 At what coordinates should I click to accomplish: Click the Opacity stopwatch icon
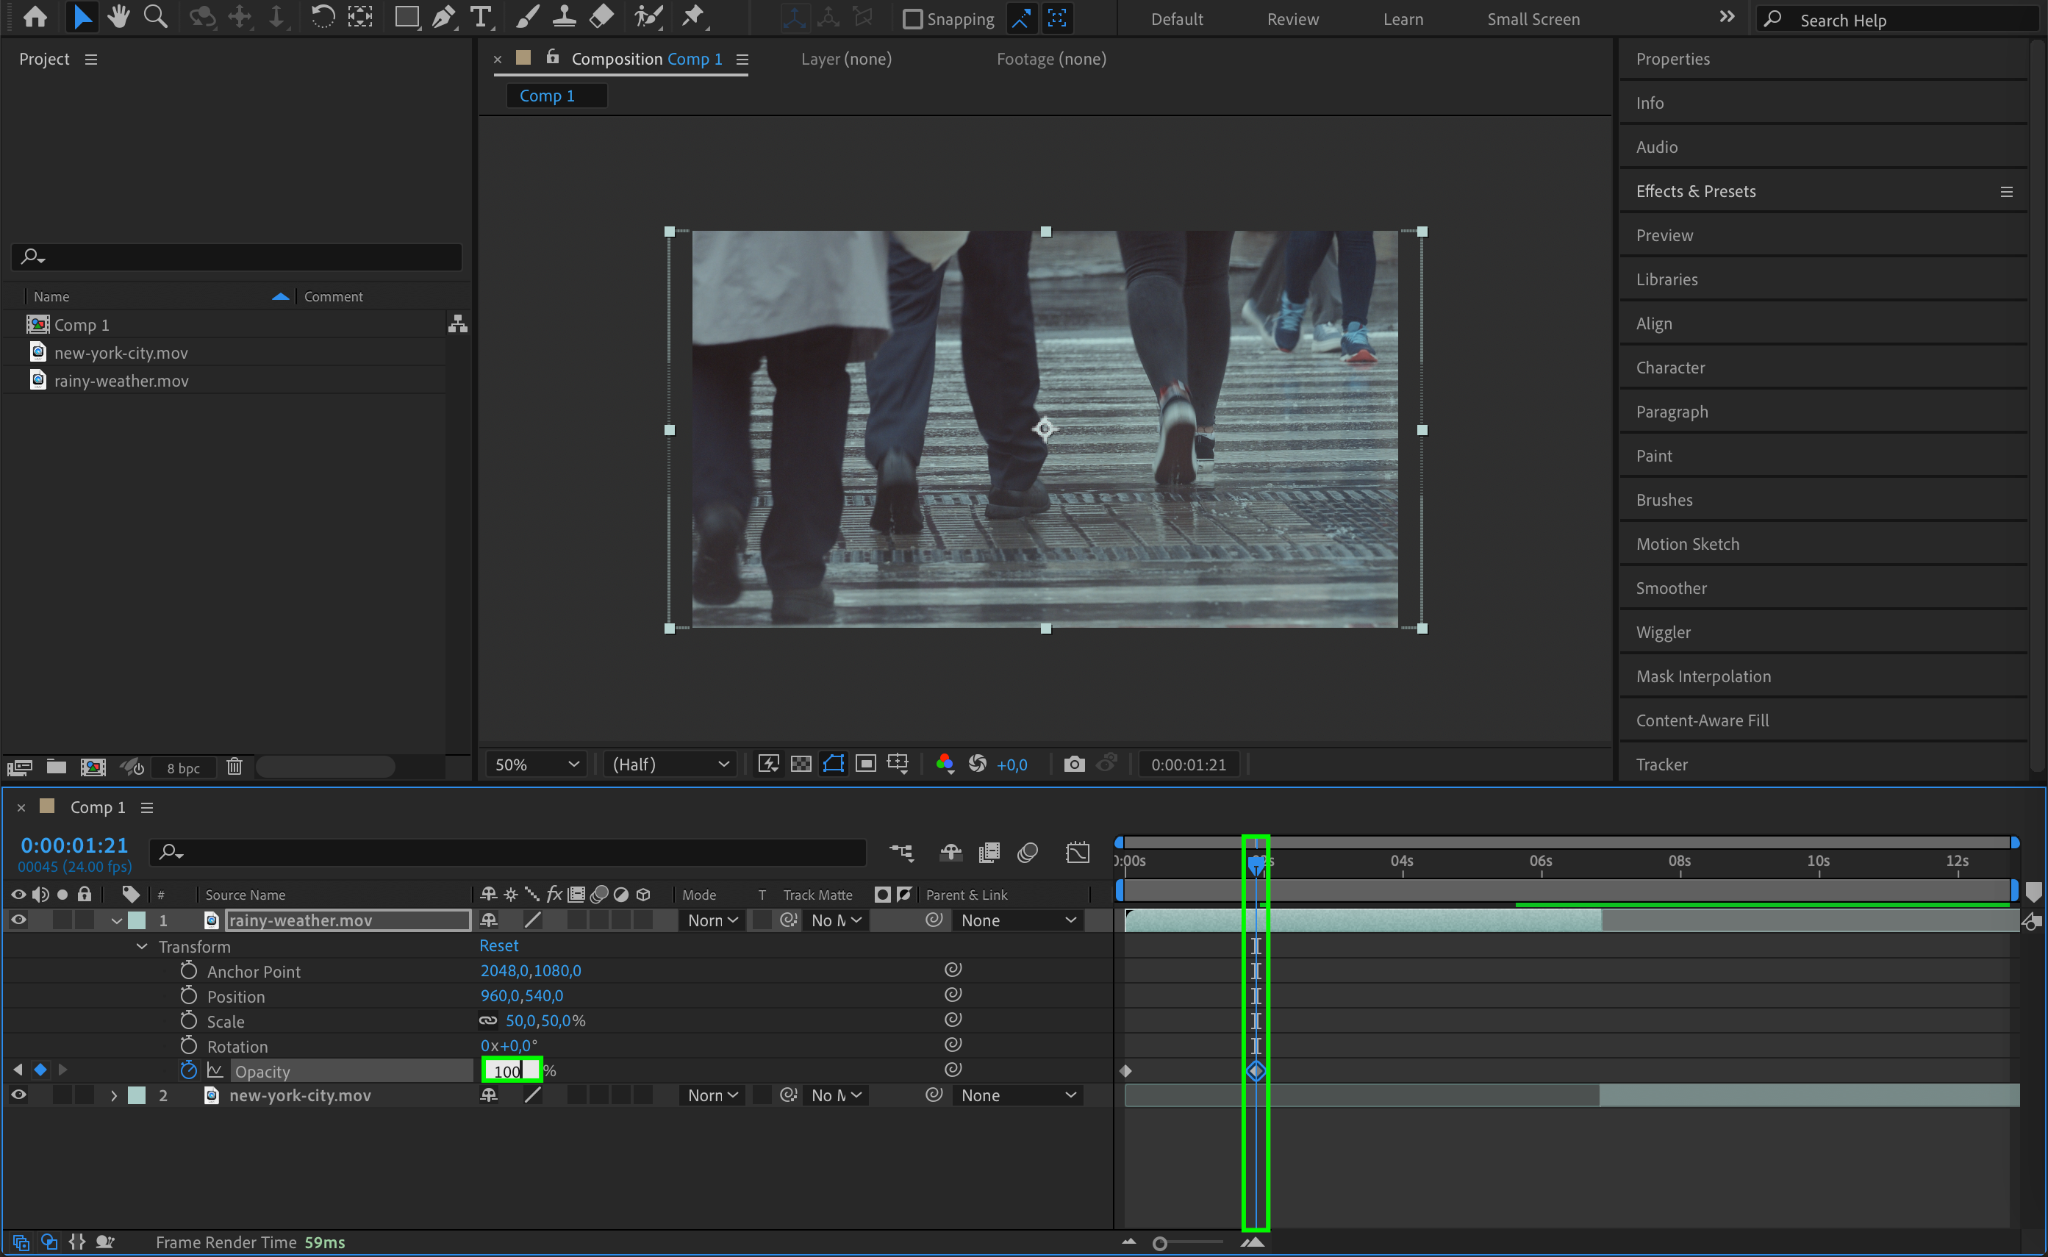click(188, 1070)
